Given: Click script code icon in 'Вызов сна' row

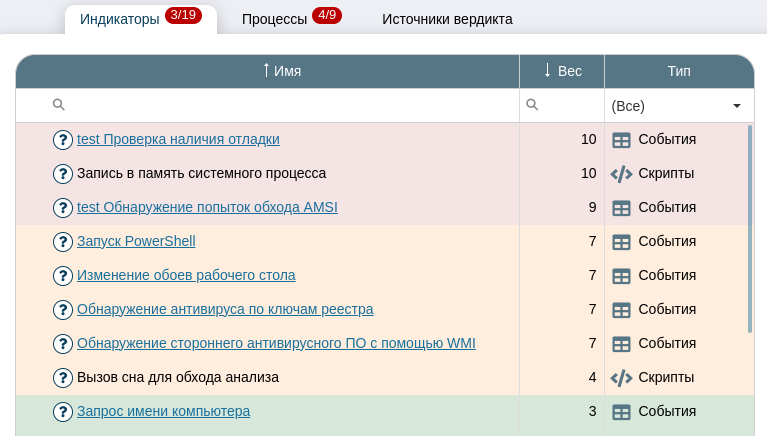Looking at the screenshot, I should [x=621, y=378].
